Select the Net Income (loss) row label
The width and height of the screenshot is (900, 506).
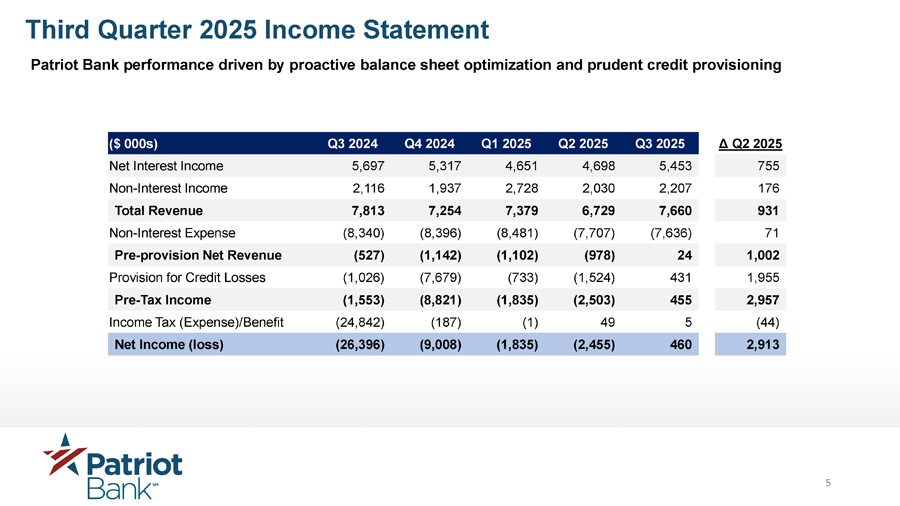tap(169, 345)
